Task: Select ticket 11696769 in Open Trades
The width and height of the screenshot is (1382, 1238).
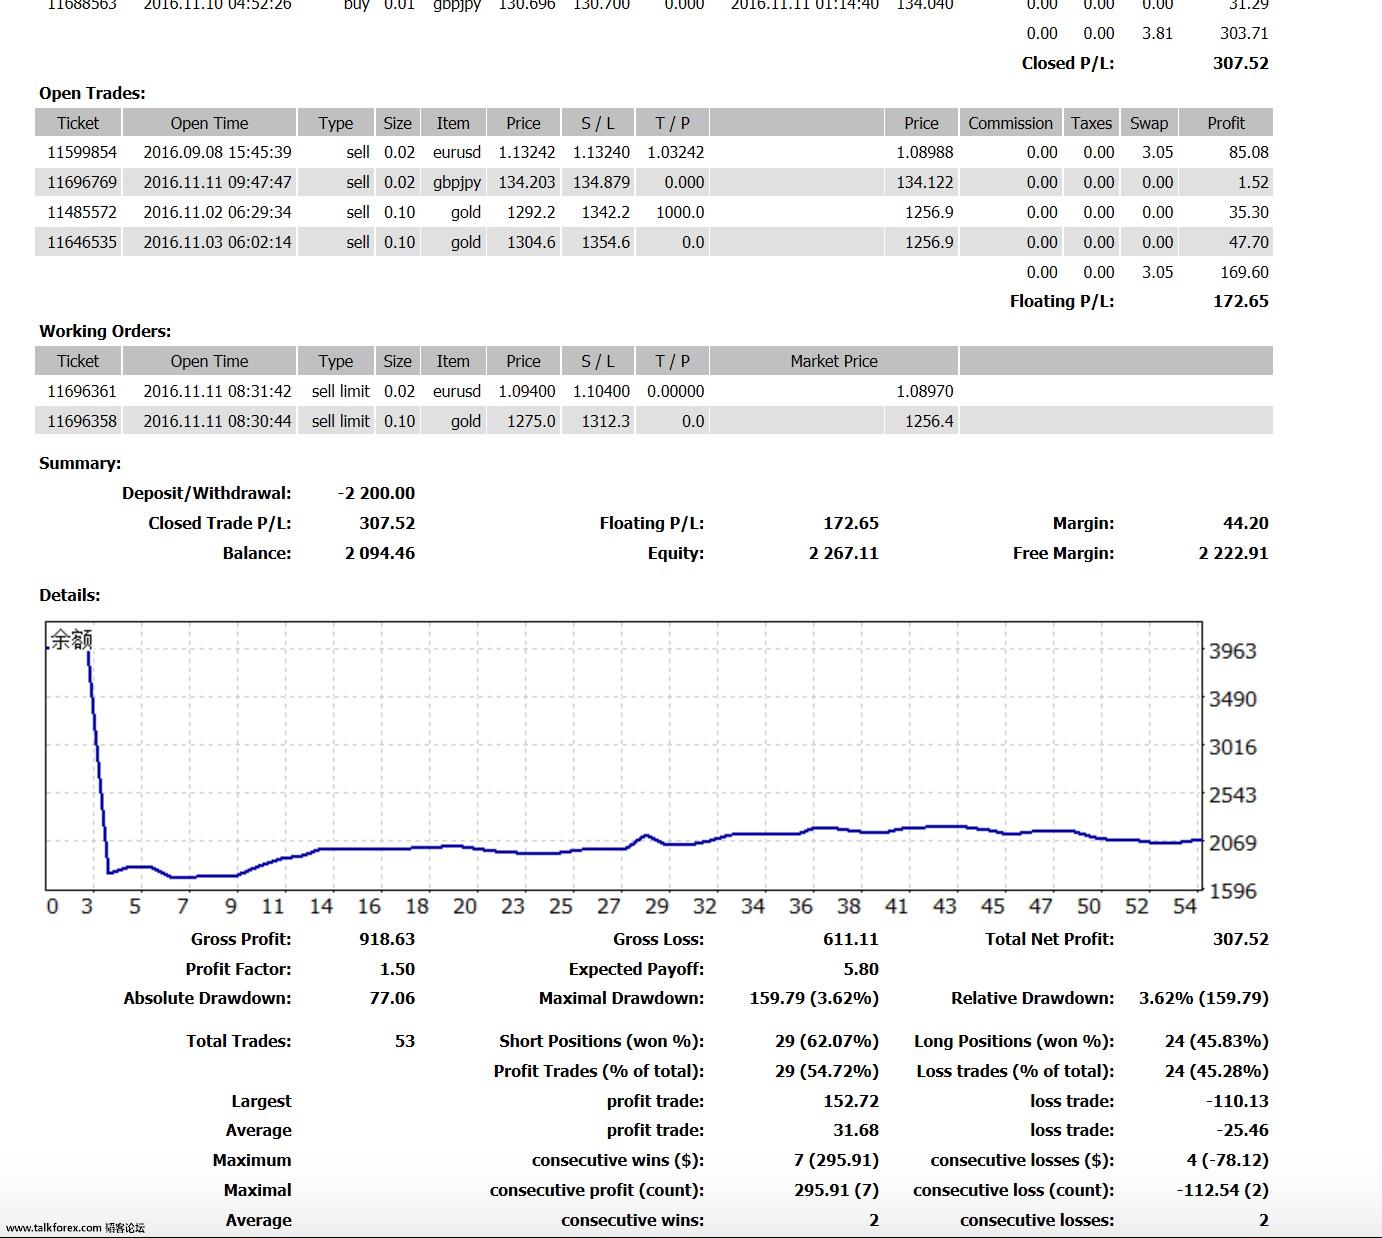Action: coord(82,182)
